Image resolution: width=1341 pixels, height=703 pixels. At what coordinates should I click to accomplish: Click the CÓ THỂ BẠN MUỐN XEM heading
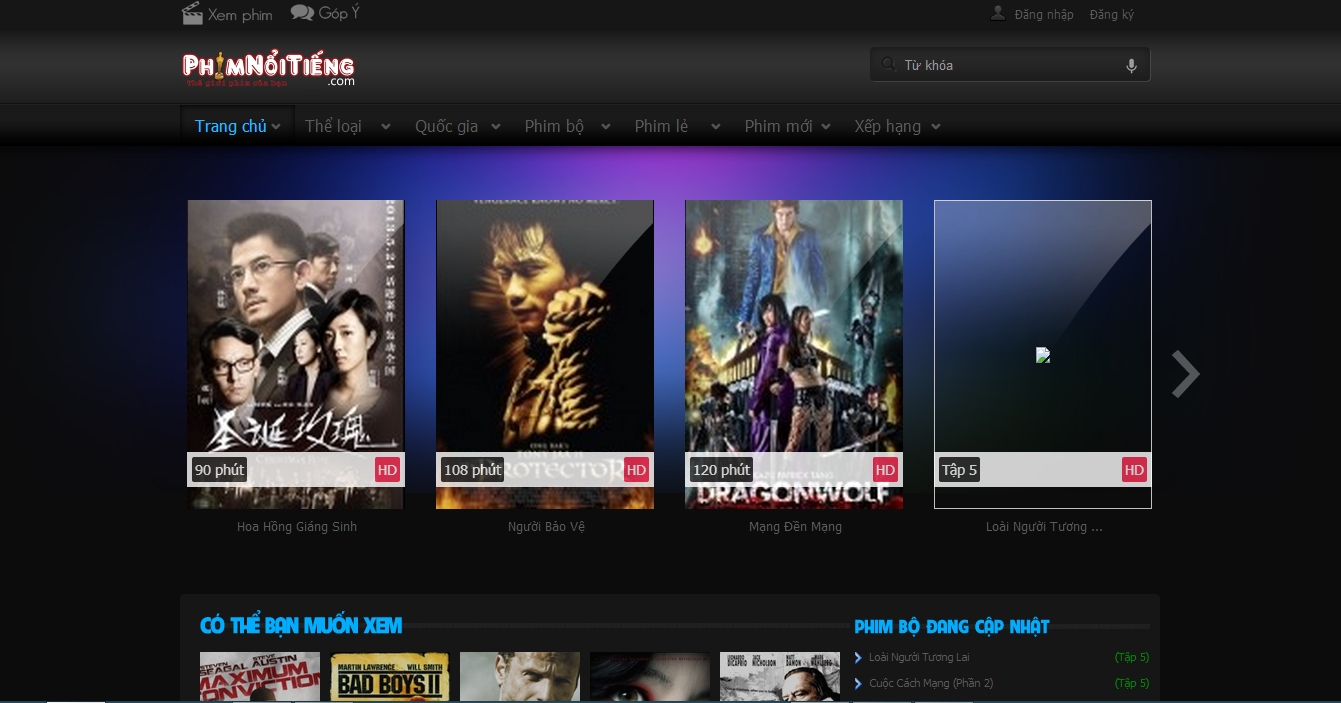[301, 626]
